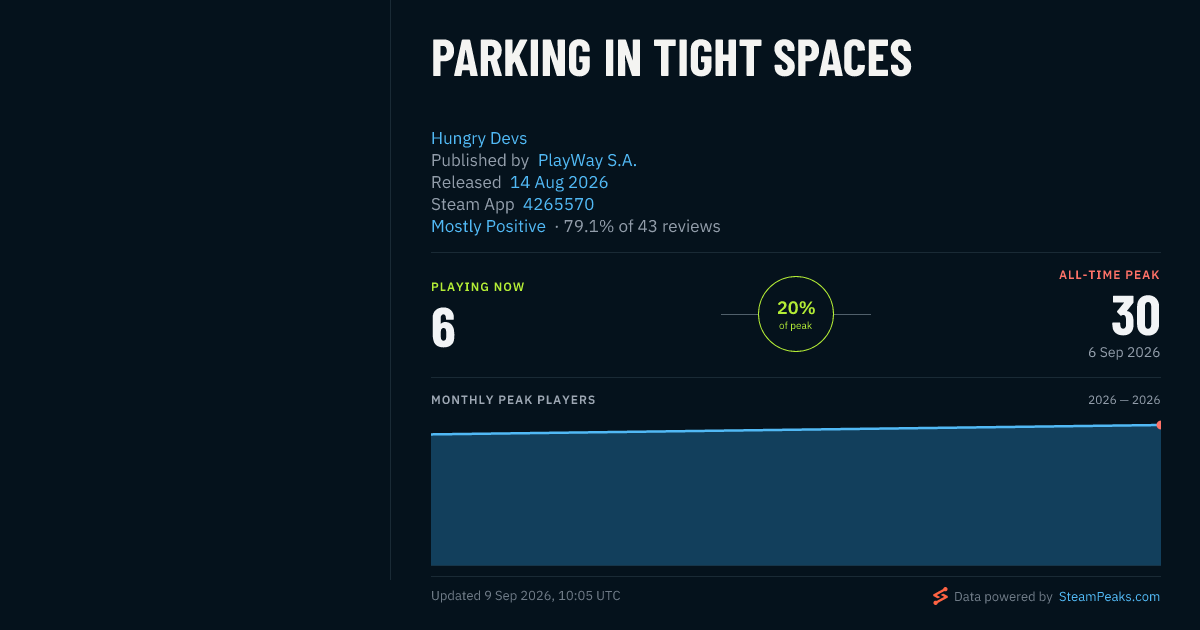The width and height of the screenshot is (1200, 630).
Task: Click the red peak marker on chart
Action: point(1158,425)
